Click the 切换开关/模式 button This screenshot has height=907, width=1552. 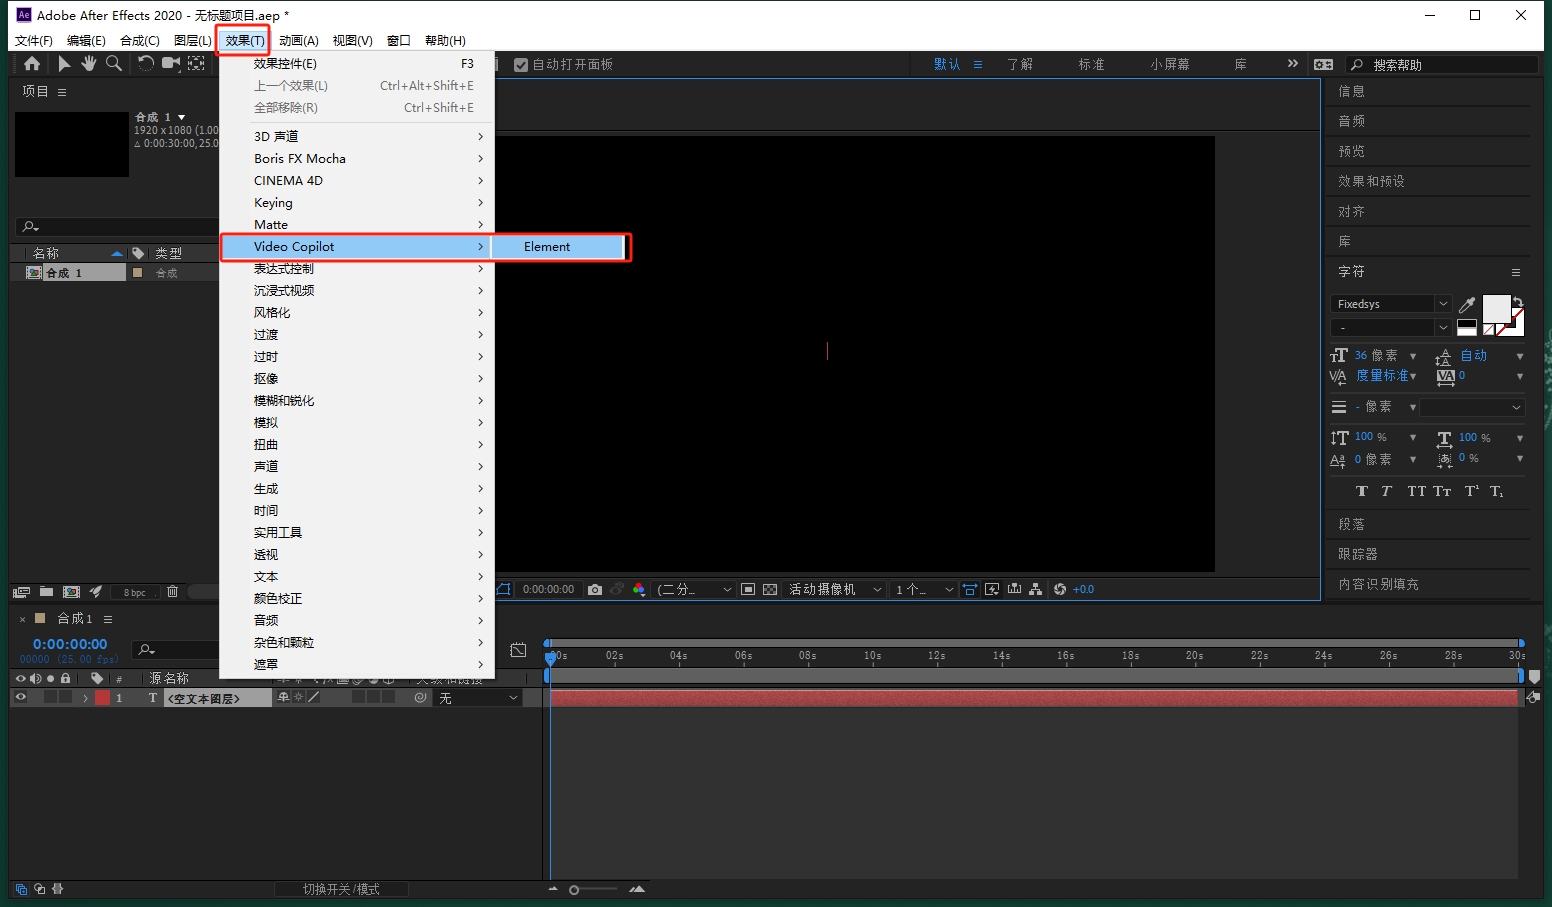341,889
